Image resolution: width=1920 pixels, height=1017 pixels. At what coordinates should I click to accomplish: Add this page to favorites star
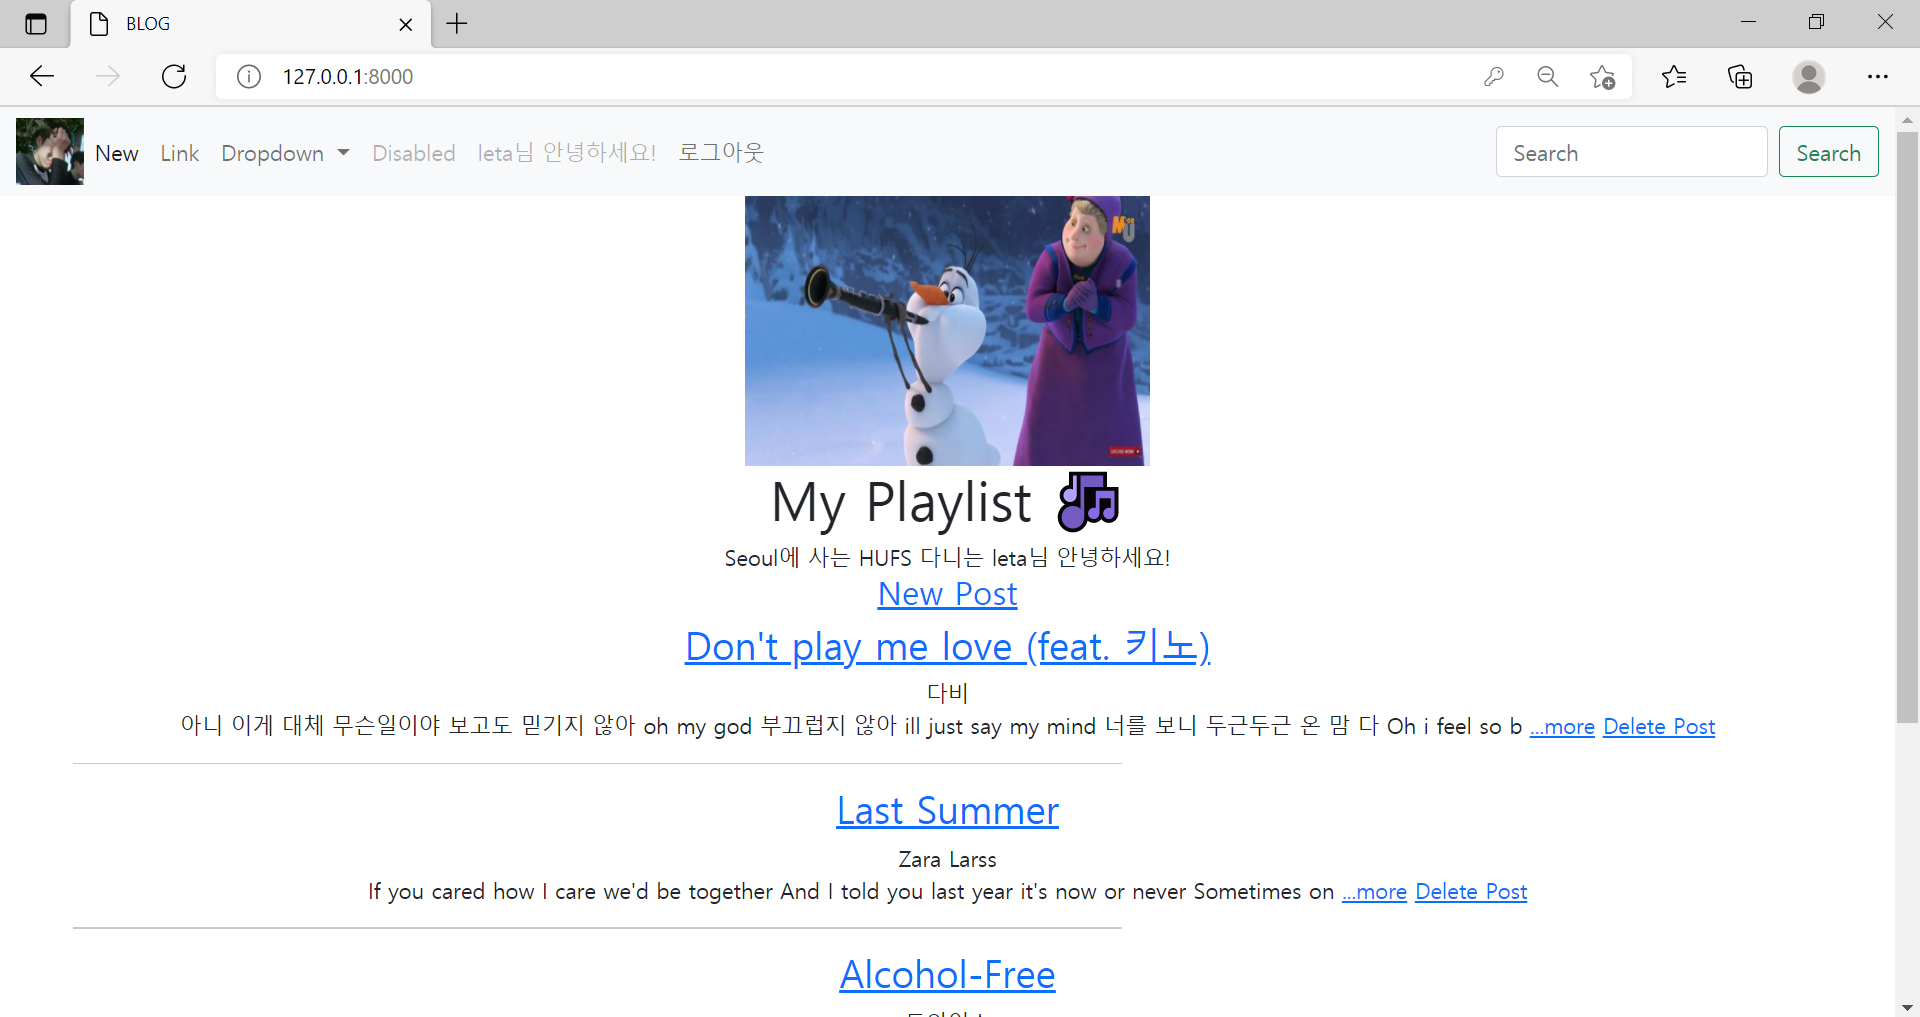(1602, 76)
